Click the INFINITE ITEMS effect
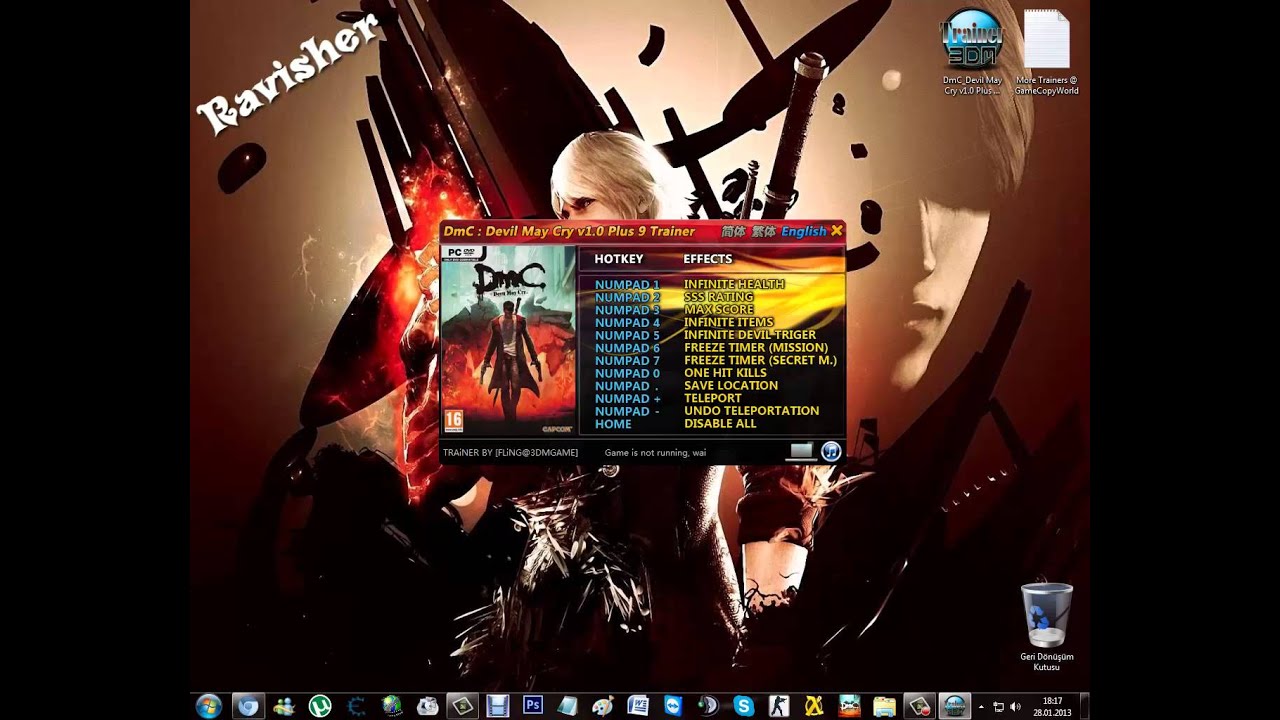Image resolution: width=1280 pixels, height=720 pixels. pos(729,322)
